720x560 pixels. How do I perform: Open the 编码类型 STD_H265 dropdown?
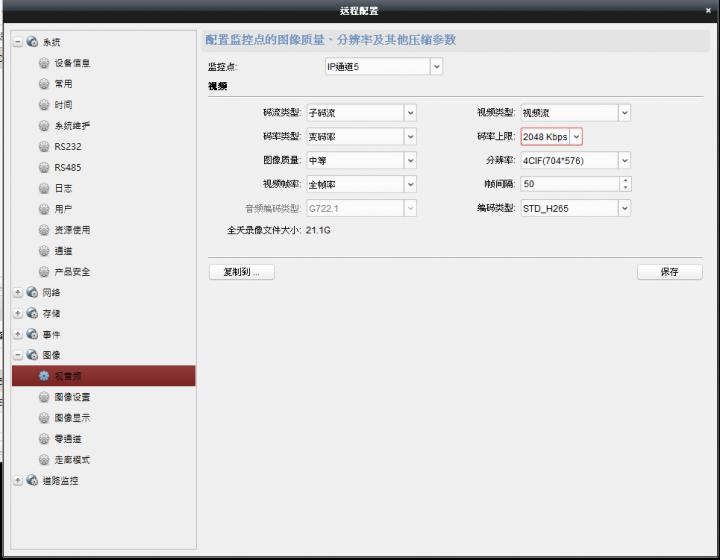(624, 208)
